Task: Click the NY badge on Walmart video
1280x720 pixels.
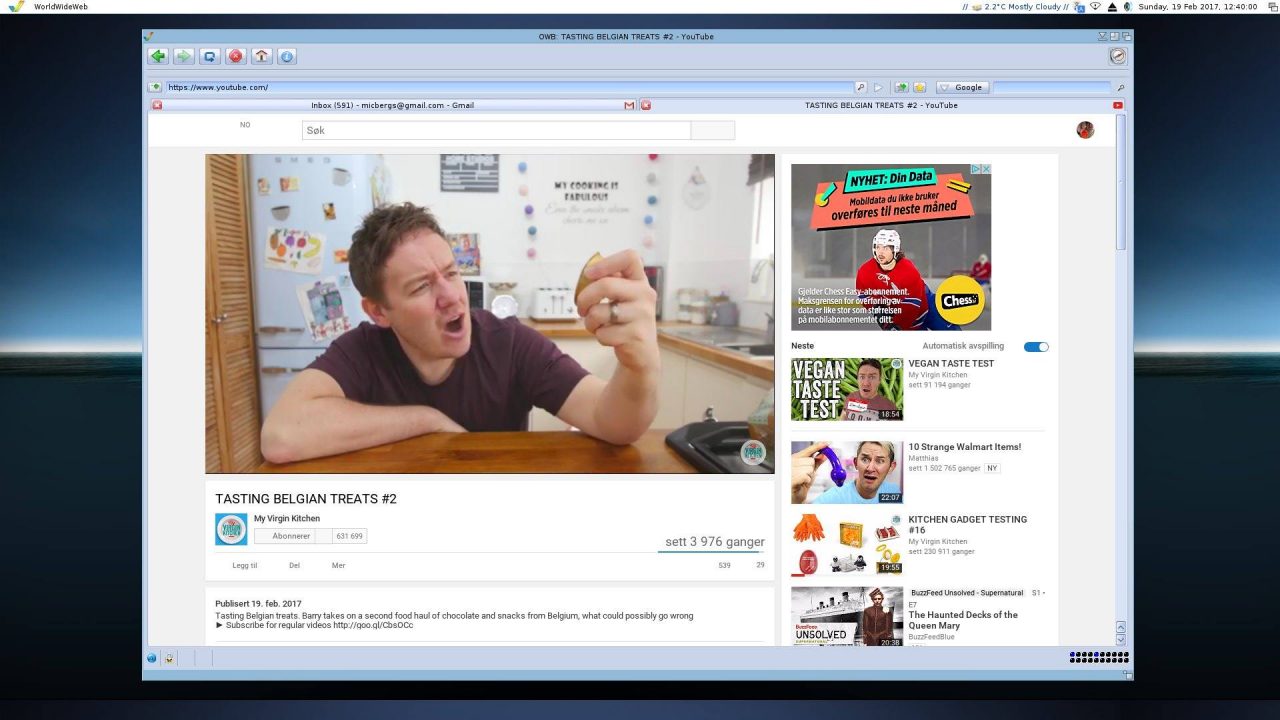Action: (992, 468)
